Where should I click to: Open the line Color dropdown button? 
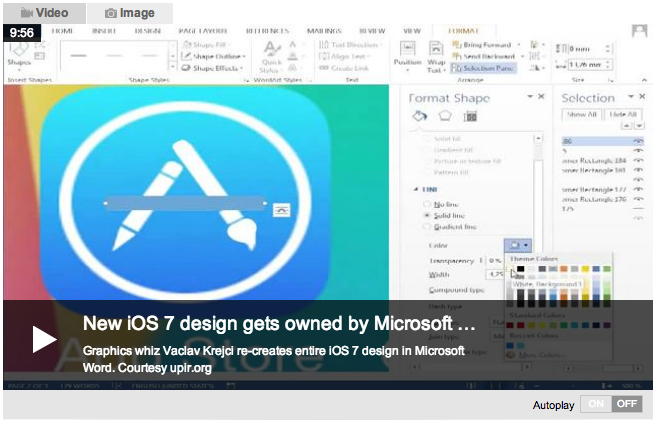point(518,245)
